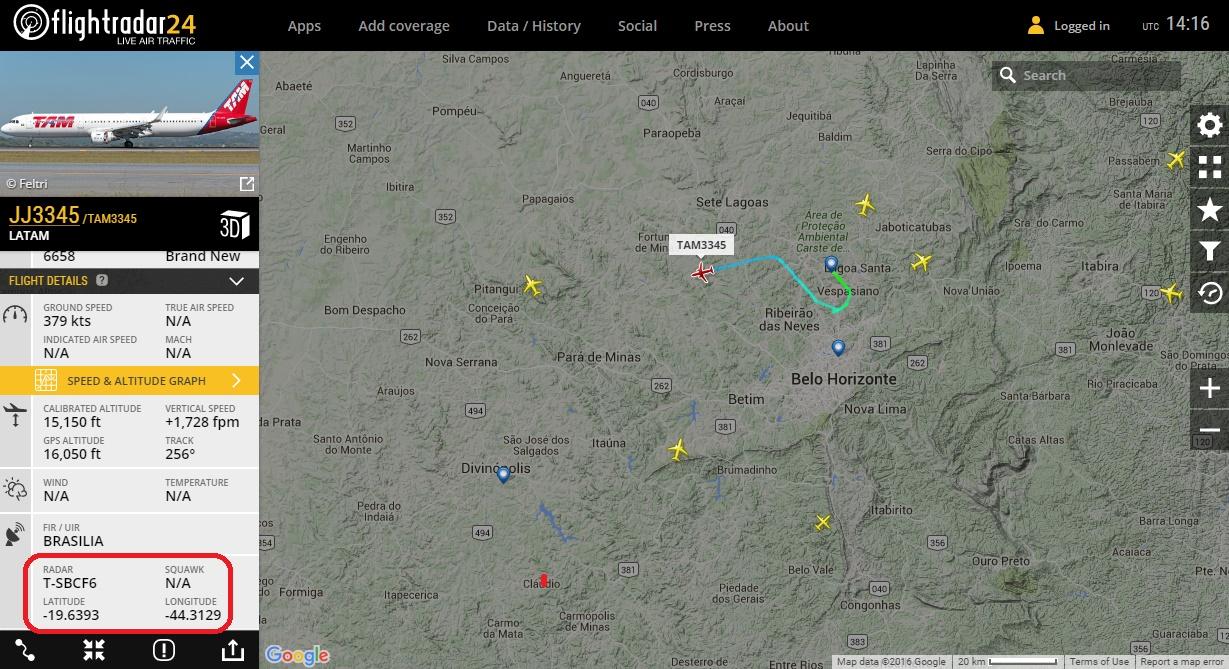Click the alert exclamation icon

click(x=164, y=650)
